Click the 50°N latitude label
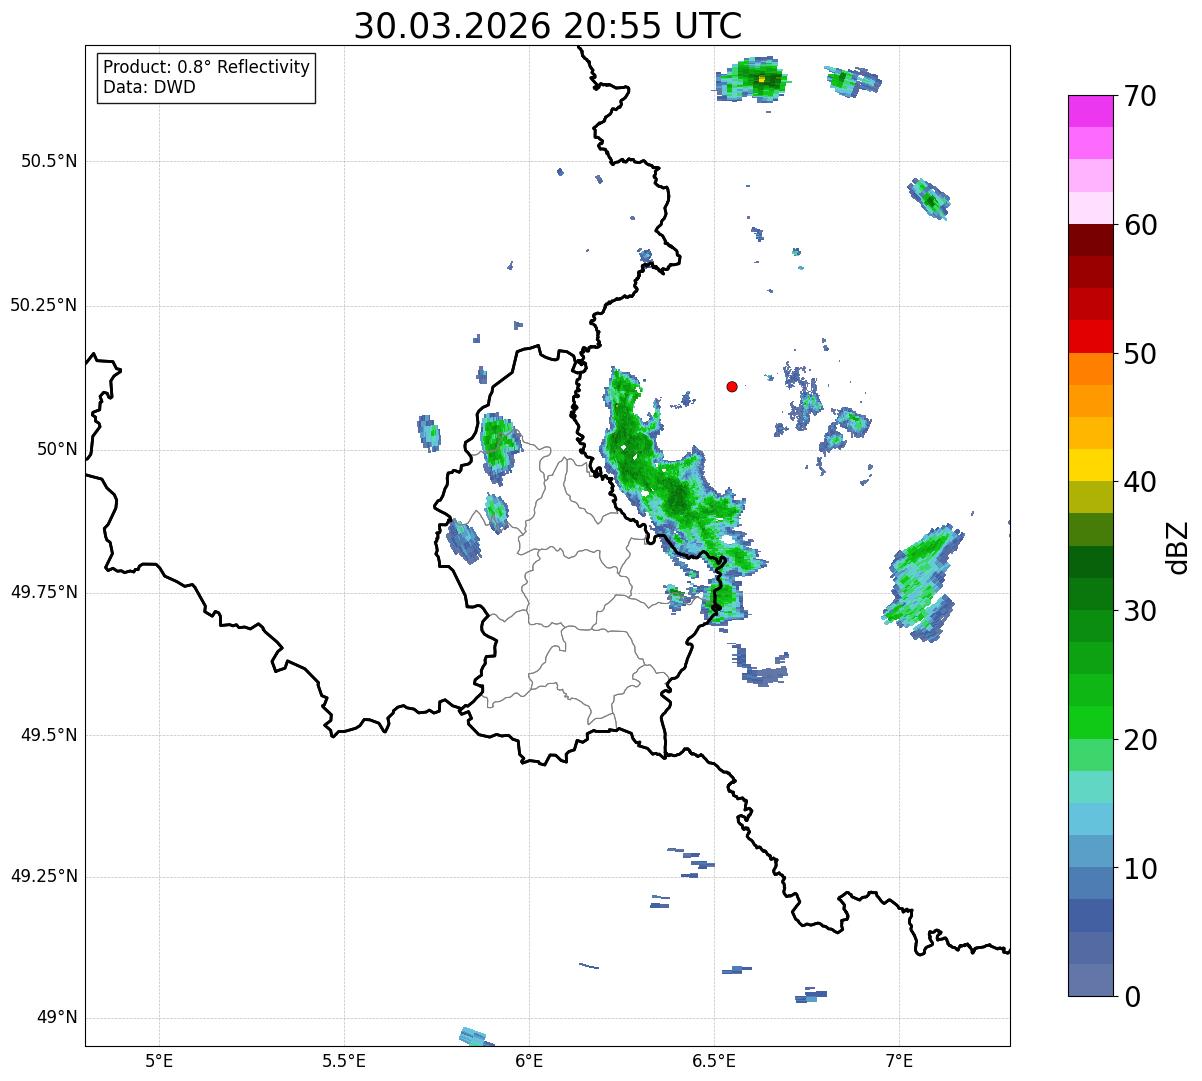 pos(57,449)
